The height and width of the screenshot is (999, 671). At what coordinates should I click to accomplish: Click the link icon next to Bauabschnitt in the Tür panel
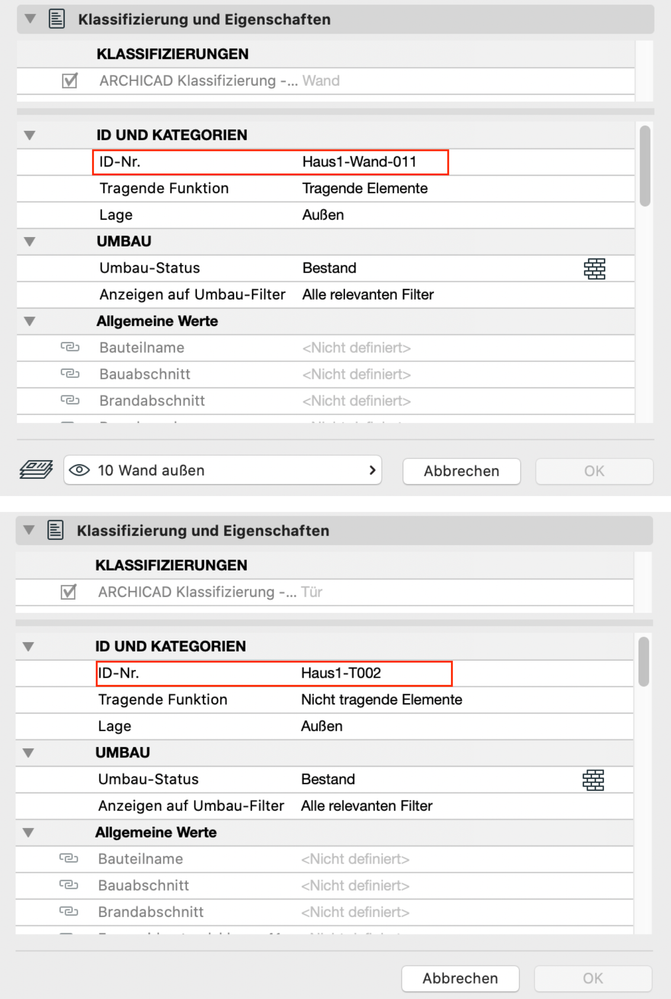click(68, 885)
